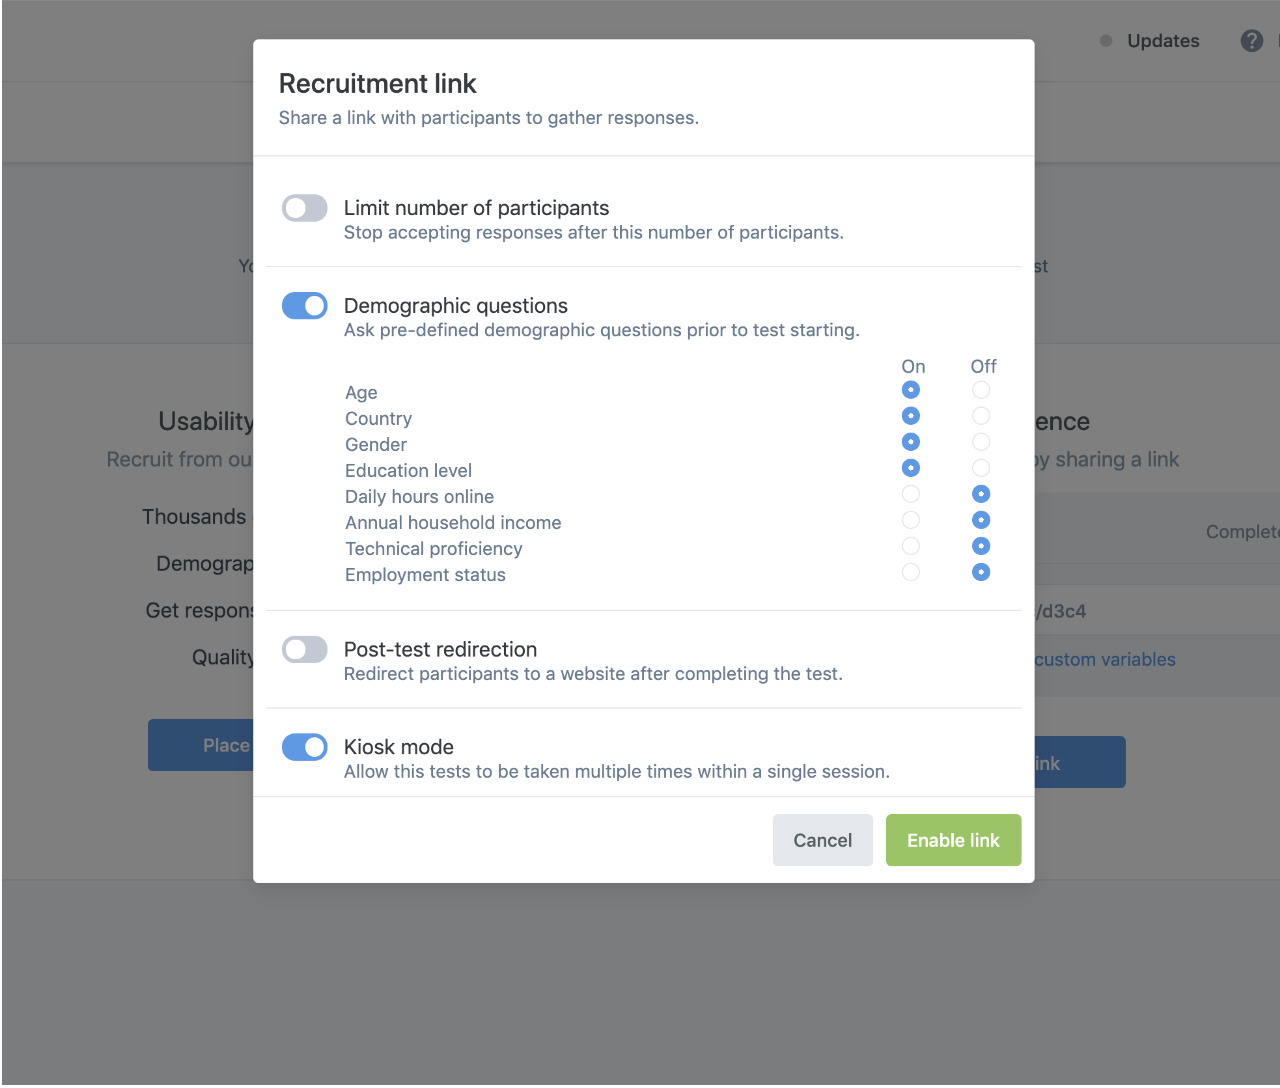1280x1088 pixels.
Task: Turn off the Demographic questions toggle
Action: click(x=305, y=306)
